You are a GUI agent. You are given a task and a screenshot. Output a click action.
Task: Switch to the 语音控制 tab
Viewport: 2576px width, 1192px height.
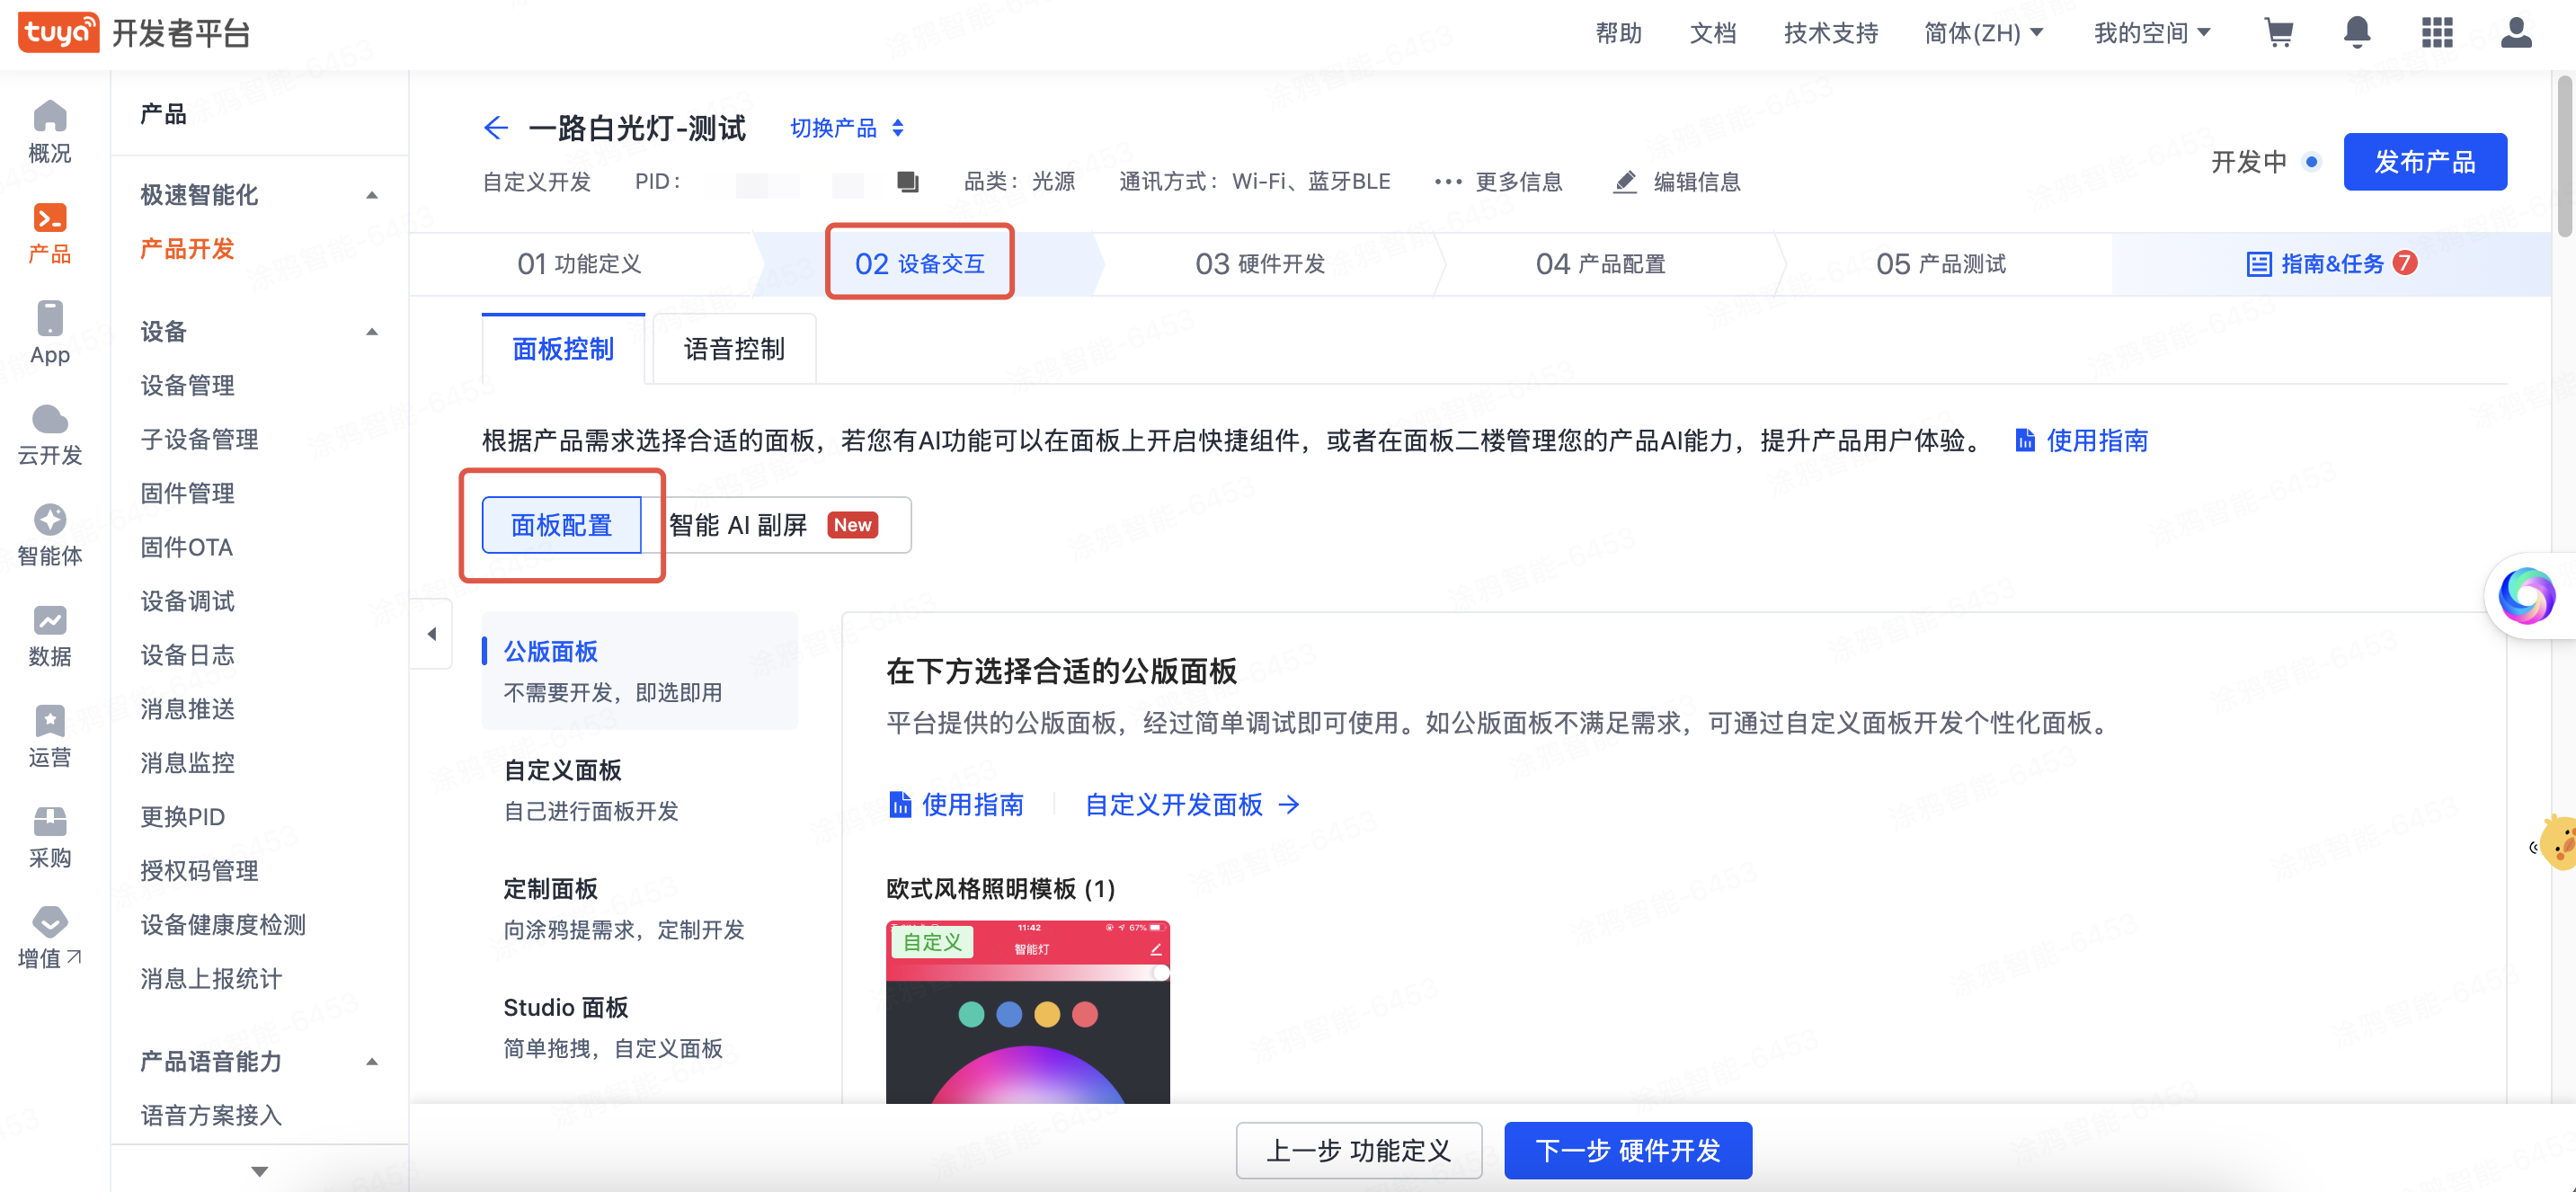(x=734, y=349)
